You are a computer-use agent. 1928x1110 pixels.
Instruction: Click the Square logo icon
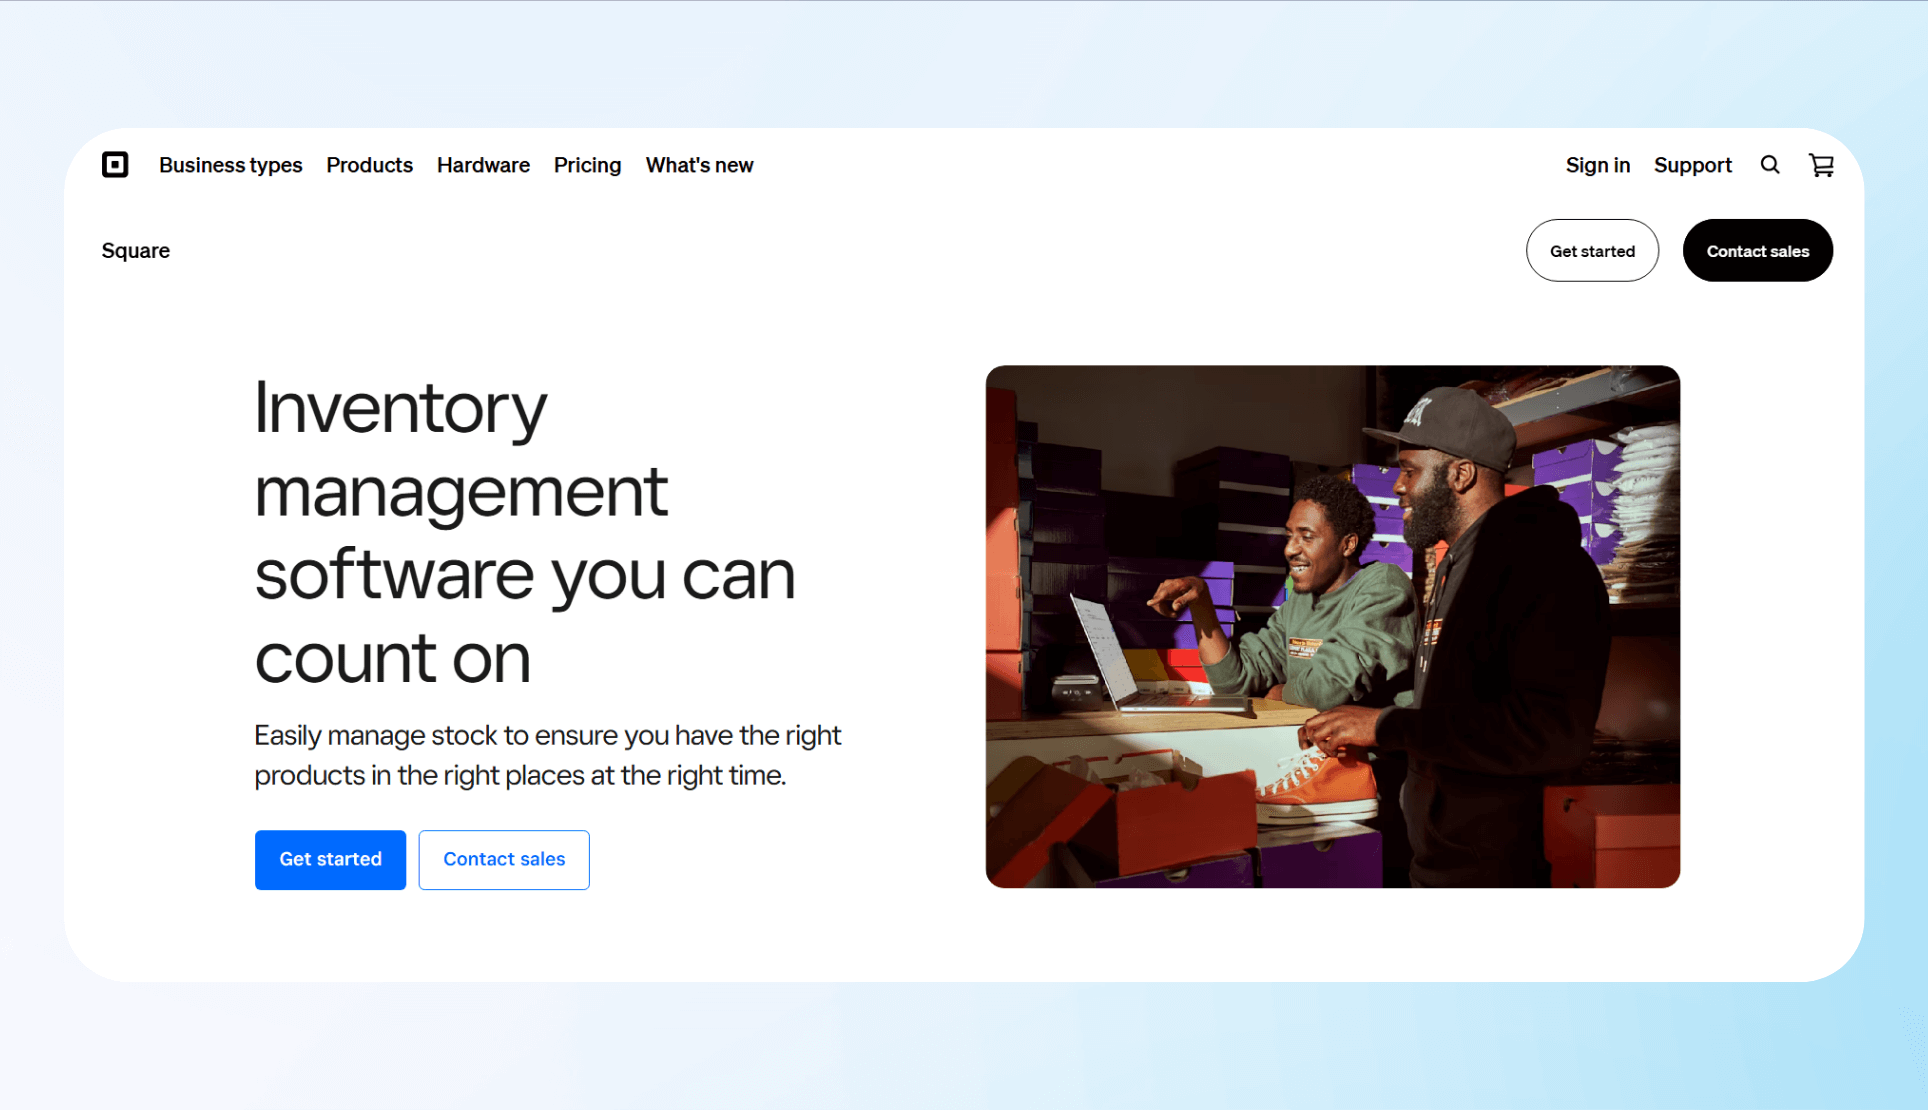pyautogui.click(x=115, y=165)
